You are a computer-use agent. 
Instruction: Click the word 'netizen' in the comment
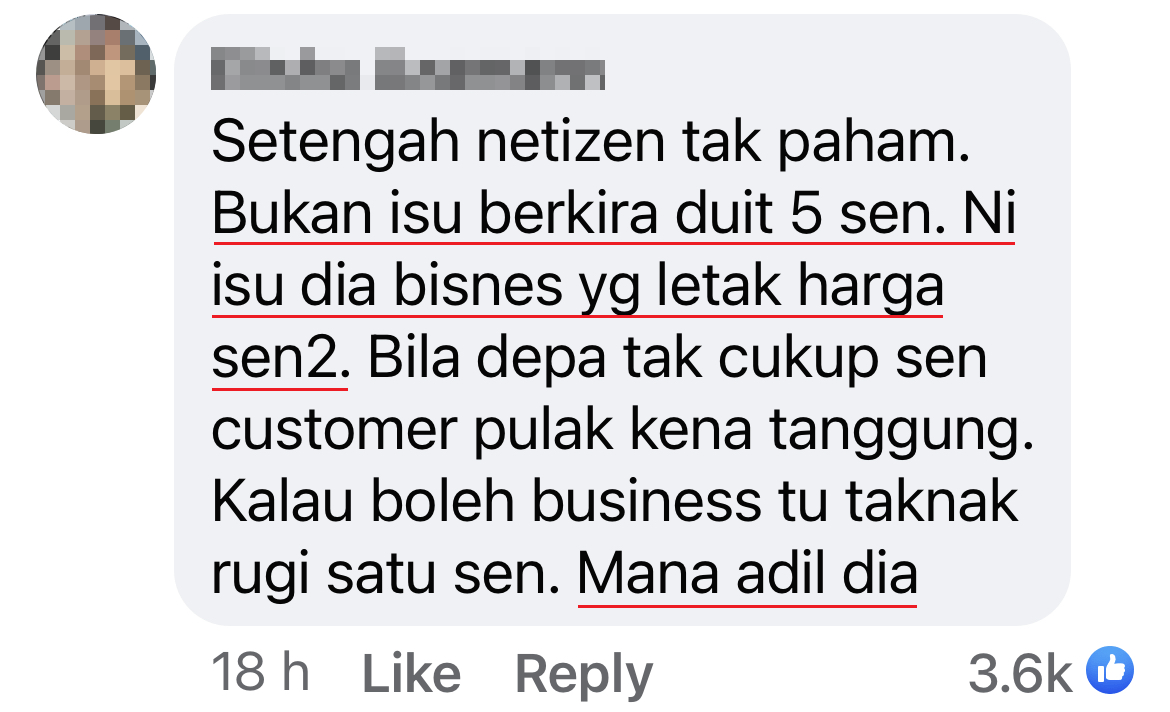(x=570, y=142)
